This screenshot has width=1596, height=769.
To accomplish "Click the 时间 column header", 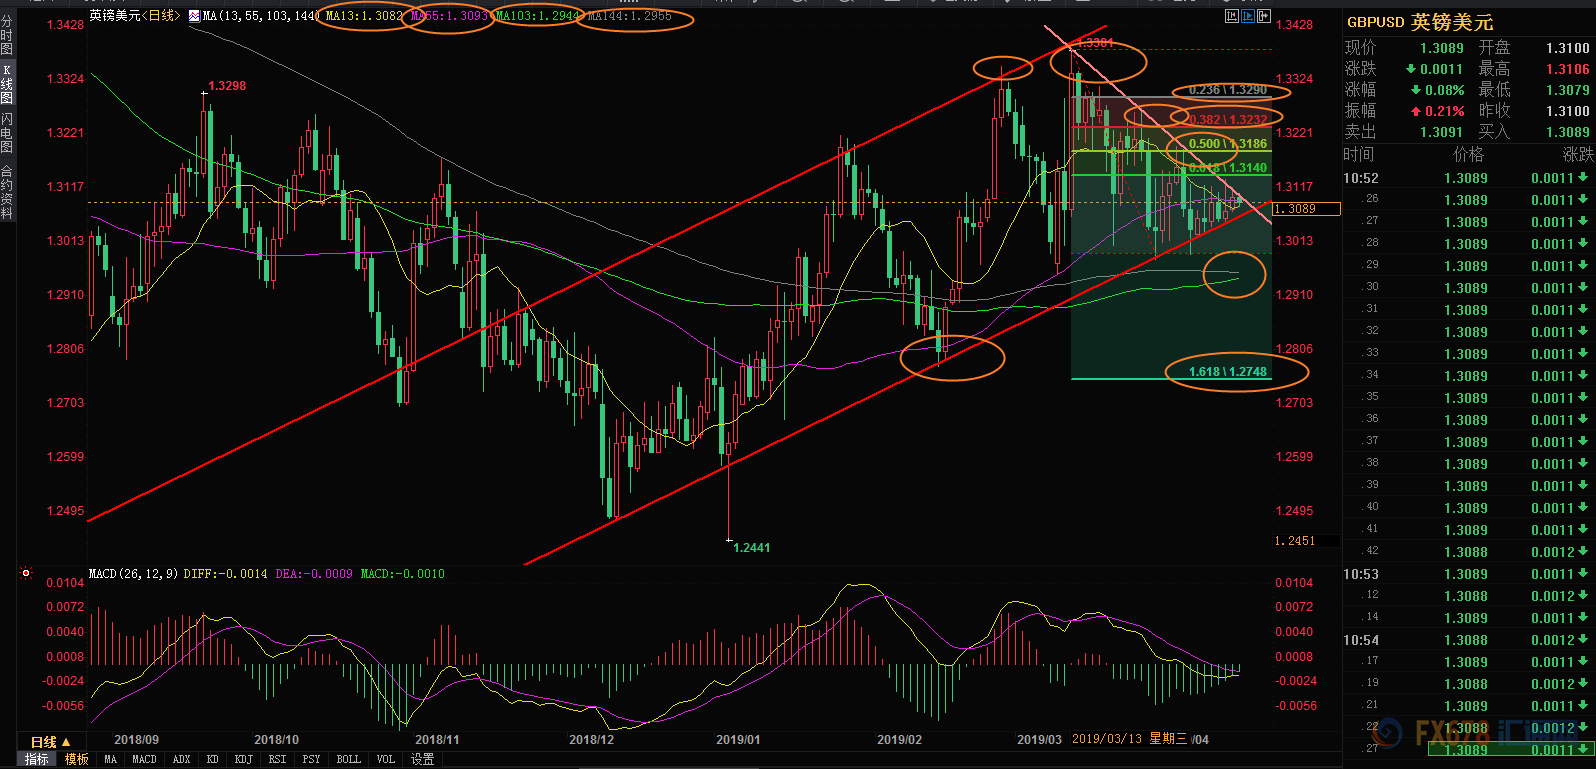I will (x=1359, y=155).
